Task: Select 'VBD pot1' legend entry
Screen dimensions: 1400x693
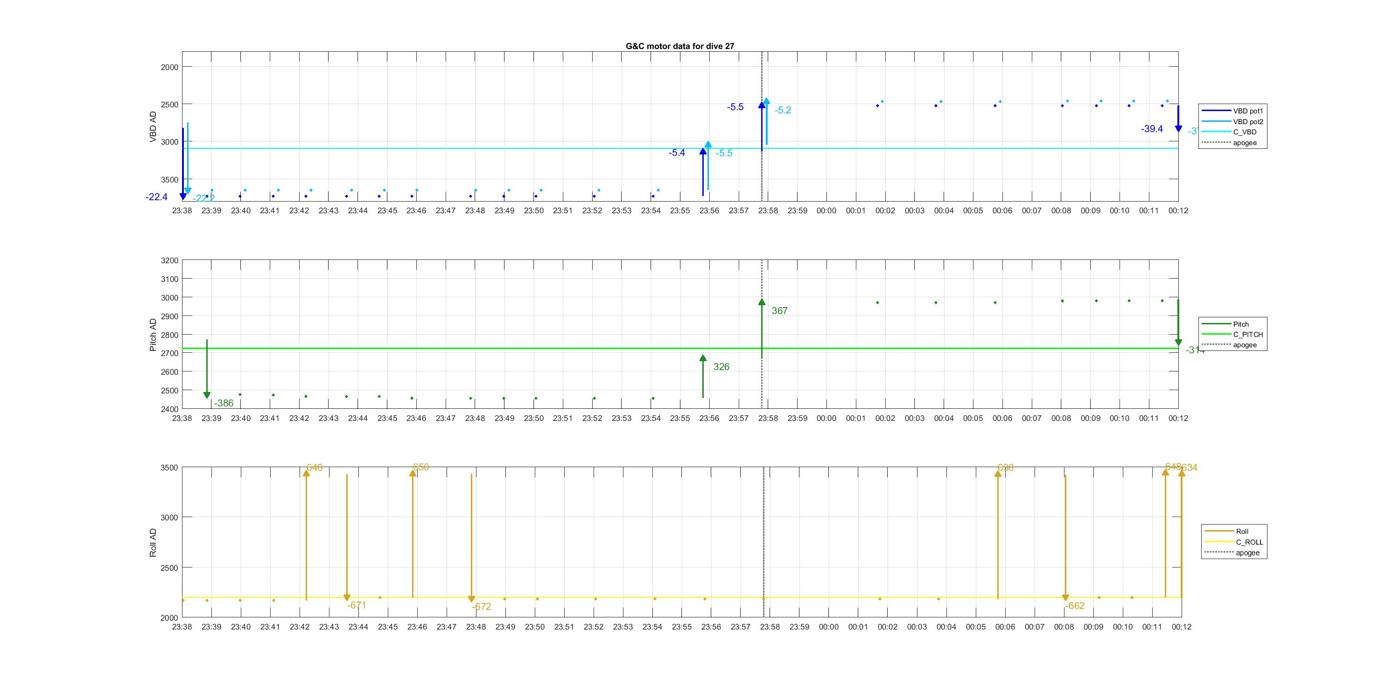Action: (x=1234, y=111)
